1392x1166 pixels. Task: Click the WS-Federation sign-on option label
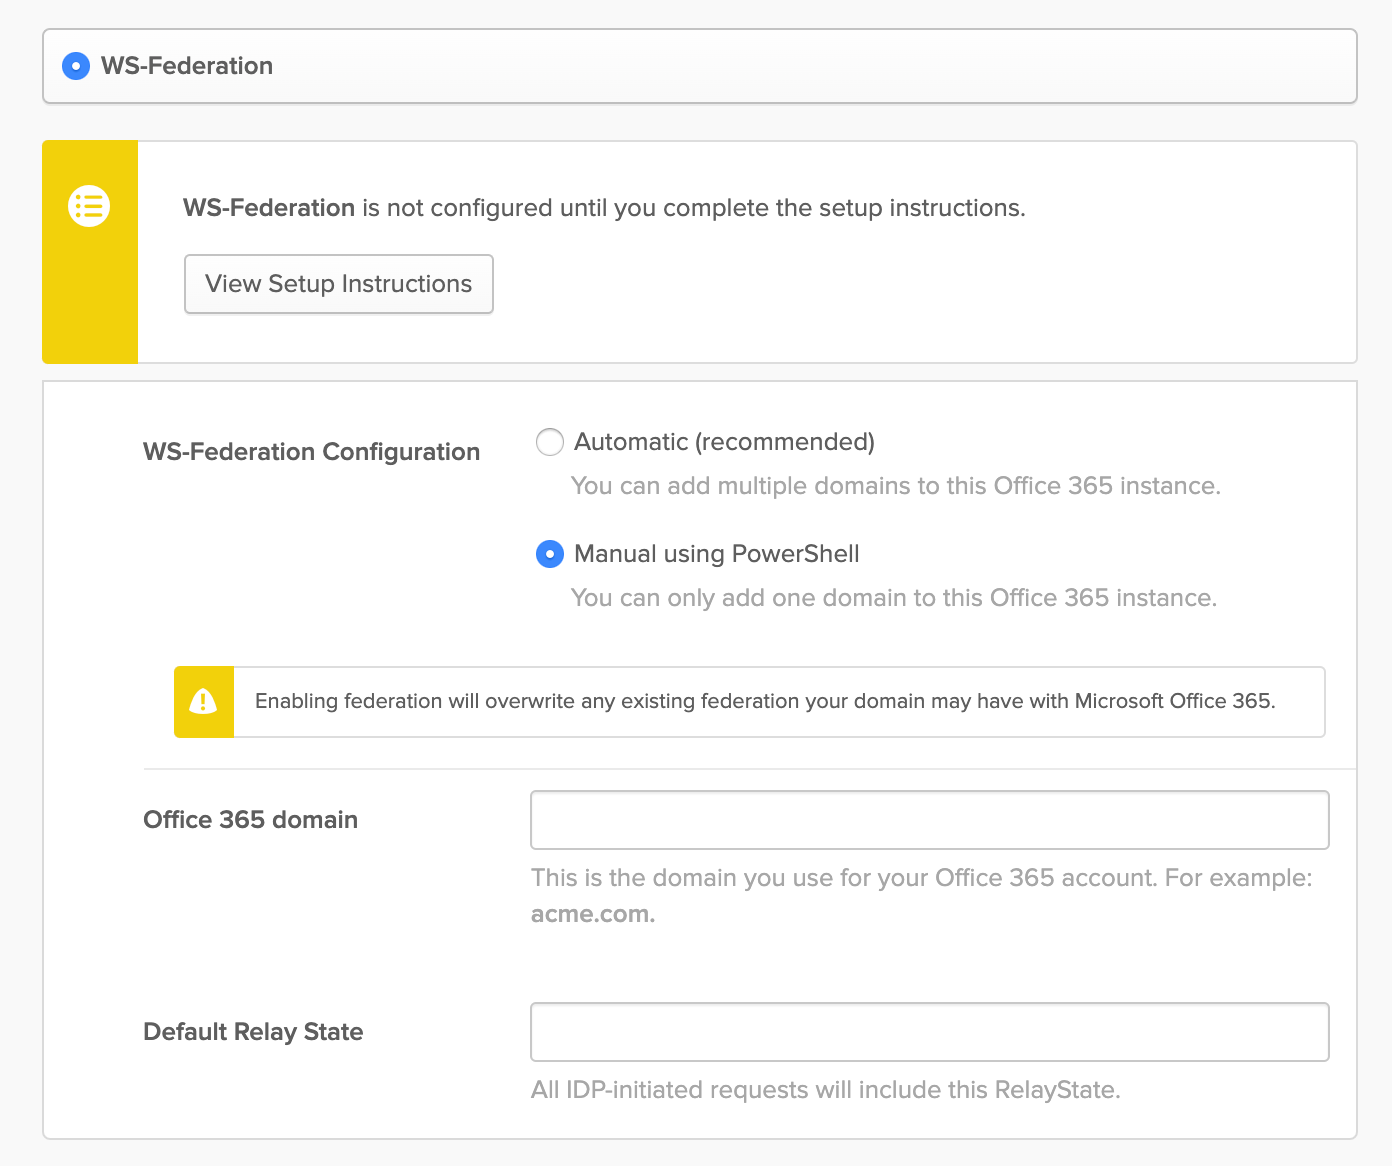187,66
